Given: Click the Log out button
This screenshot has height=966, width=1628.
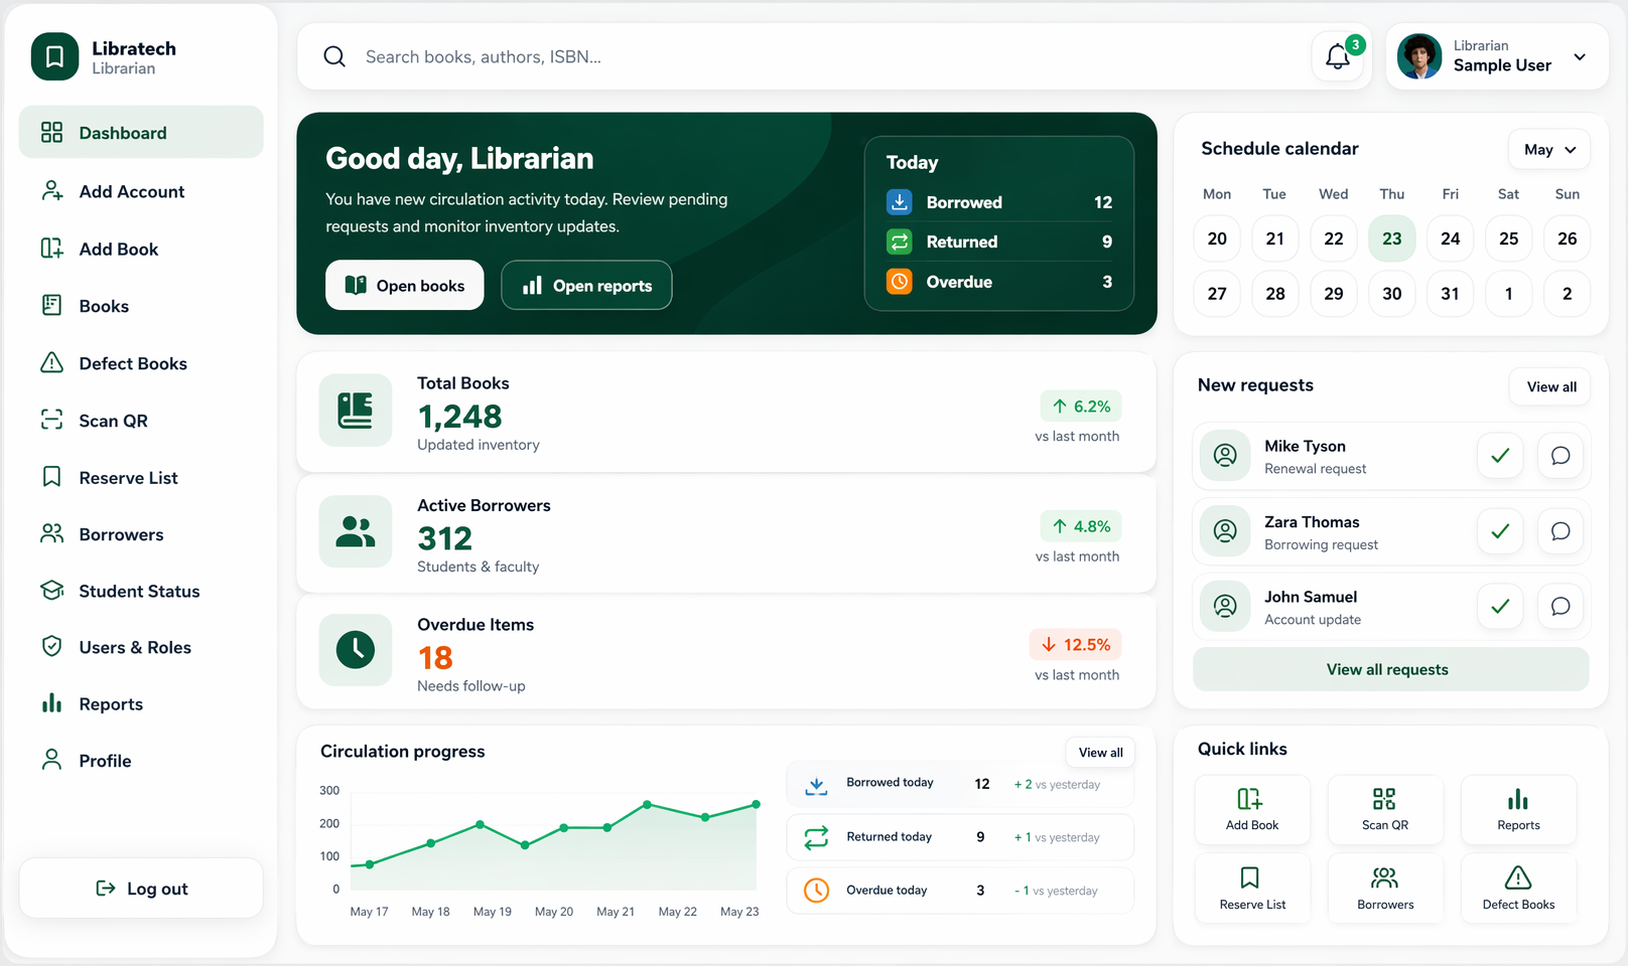Looking at the screenshot, I should pyautogui.click(x=141, y=888).
